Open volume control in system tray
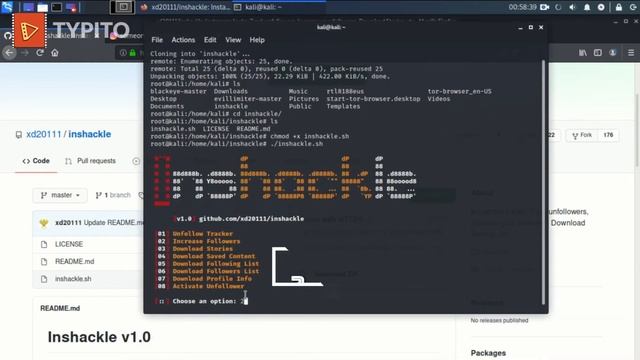 click(572, 7)
